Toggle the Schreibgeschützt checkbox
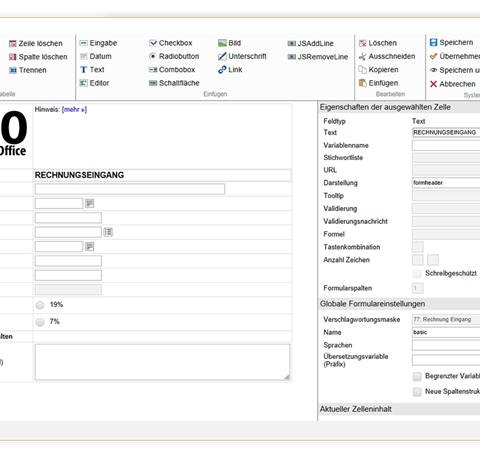The height and width of the screenshot is (460, 480). [417, 274]
